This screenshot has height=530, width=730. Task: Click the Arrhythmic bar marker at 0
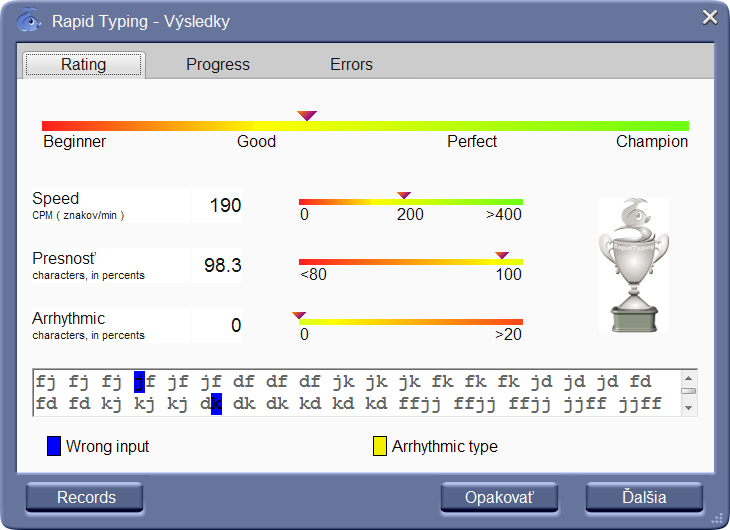[x=299, y=315]
